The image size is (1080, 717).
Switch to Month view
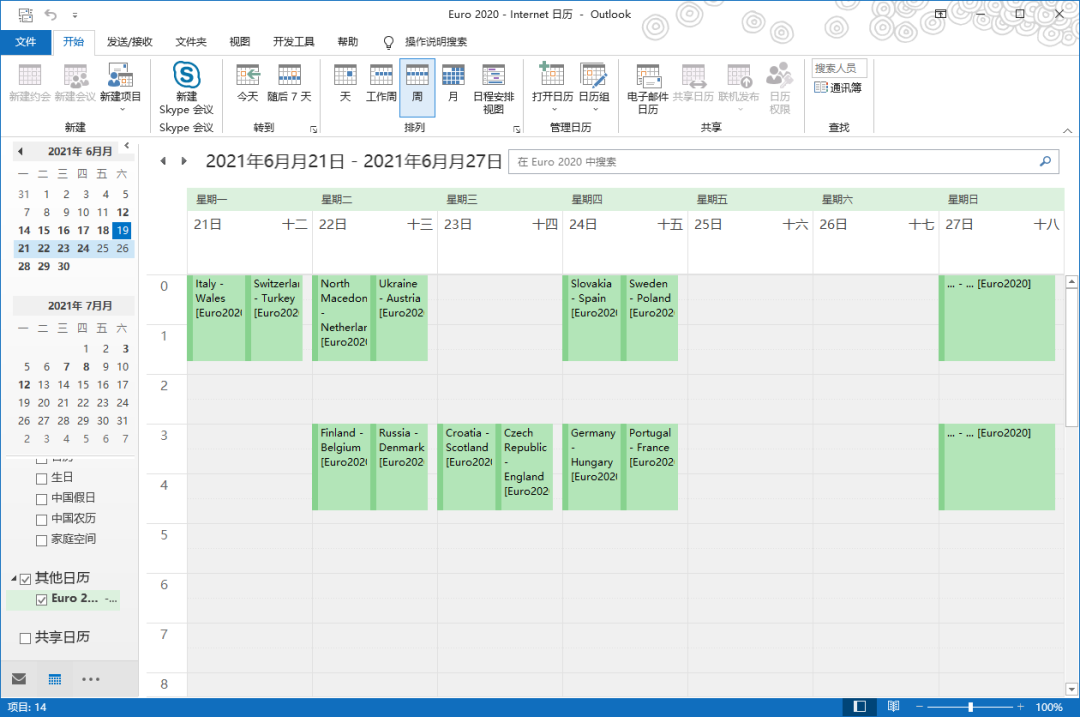point(453,83)
